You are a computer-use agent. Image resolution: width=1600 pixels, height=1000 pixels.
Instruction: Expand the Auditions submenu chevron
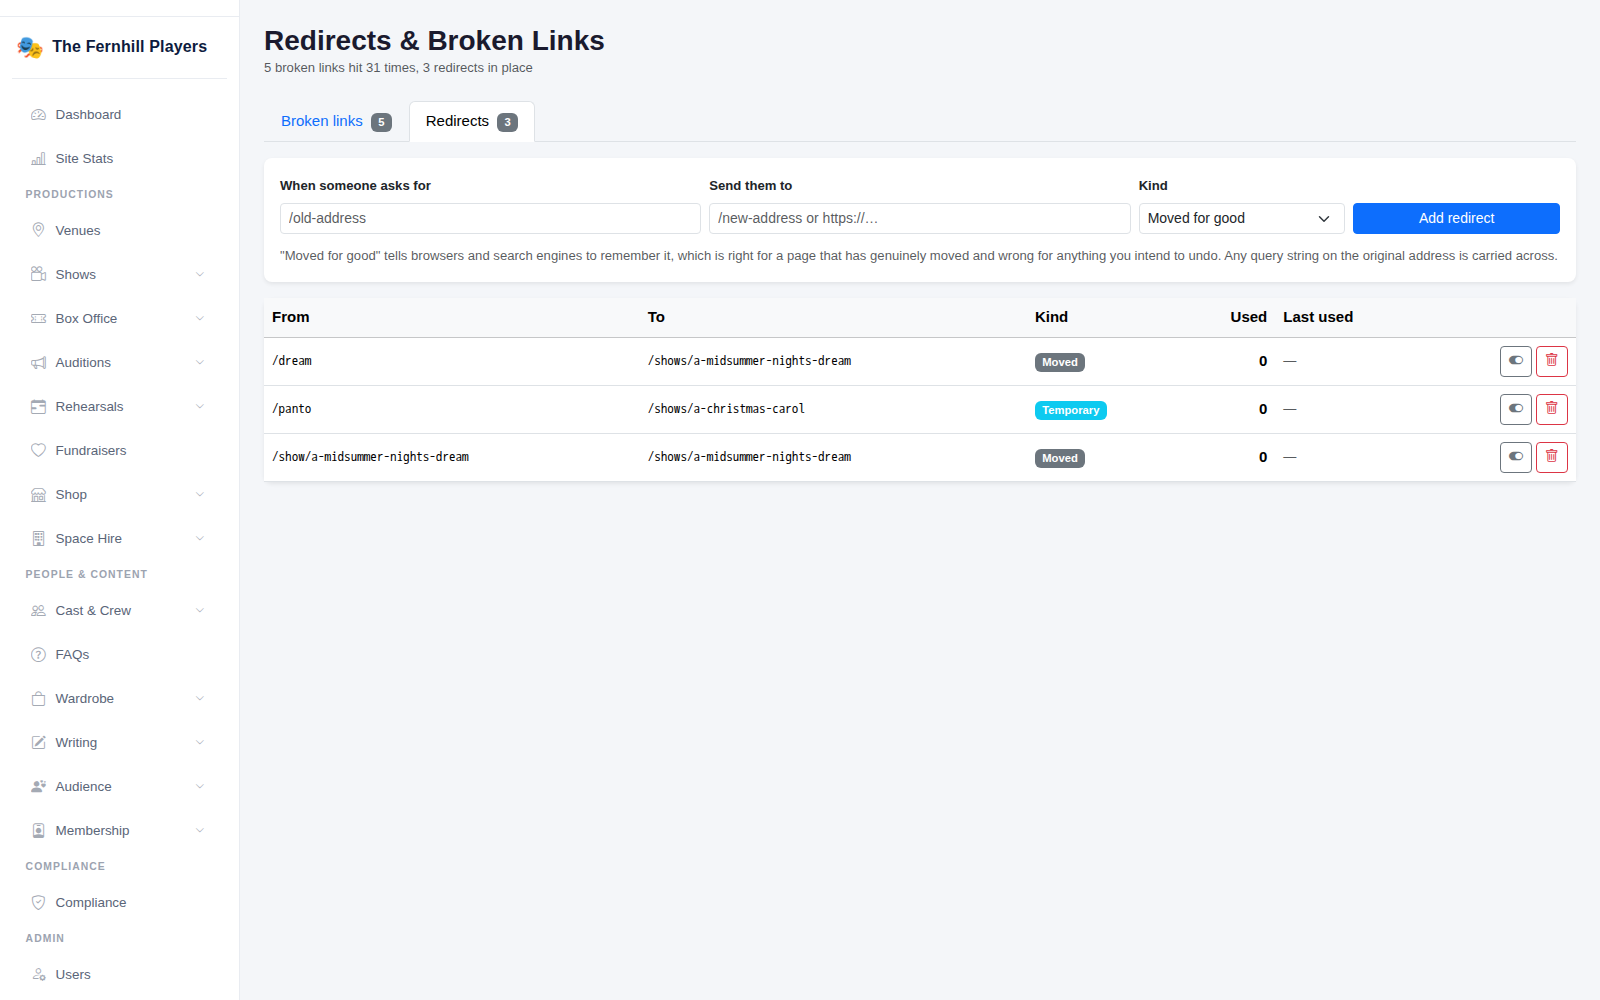[200, 363]
